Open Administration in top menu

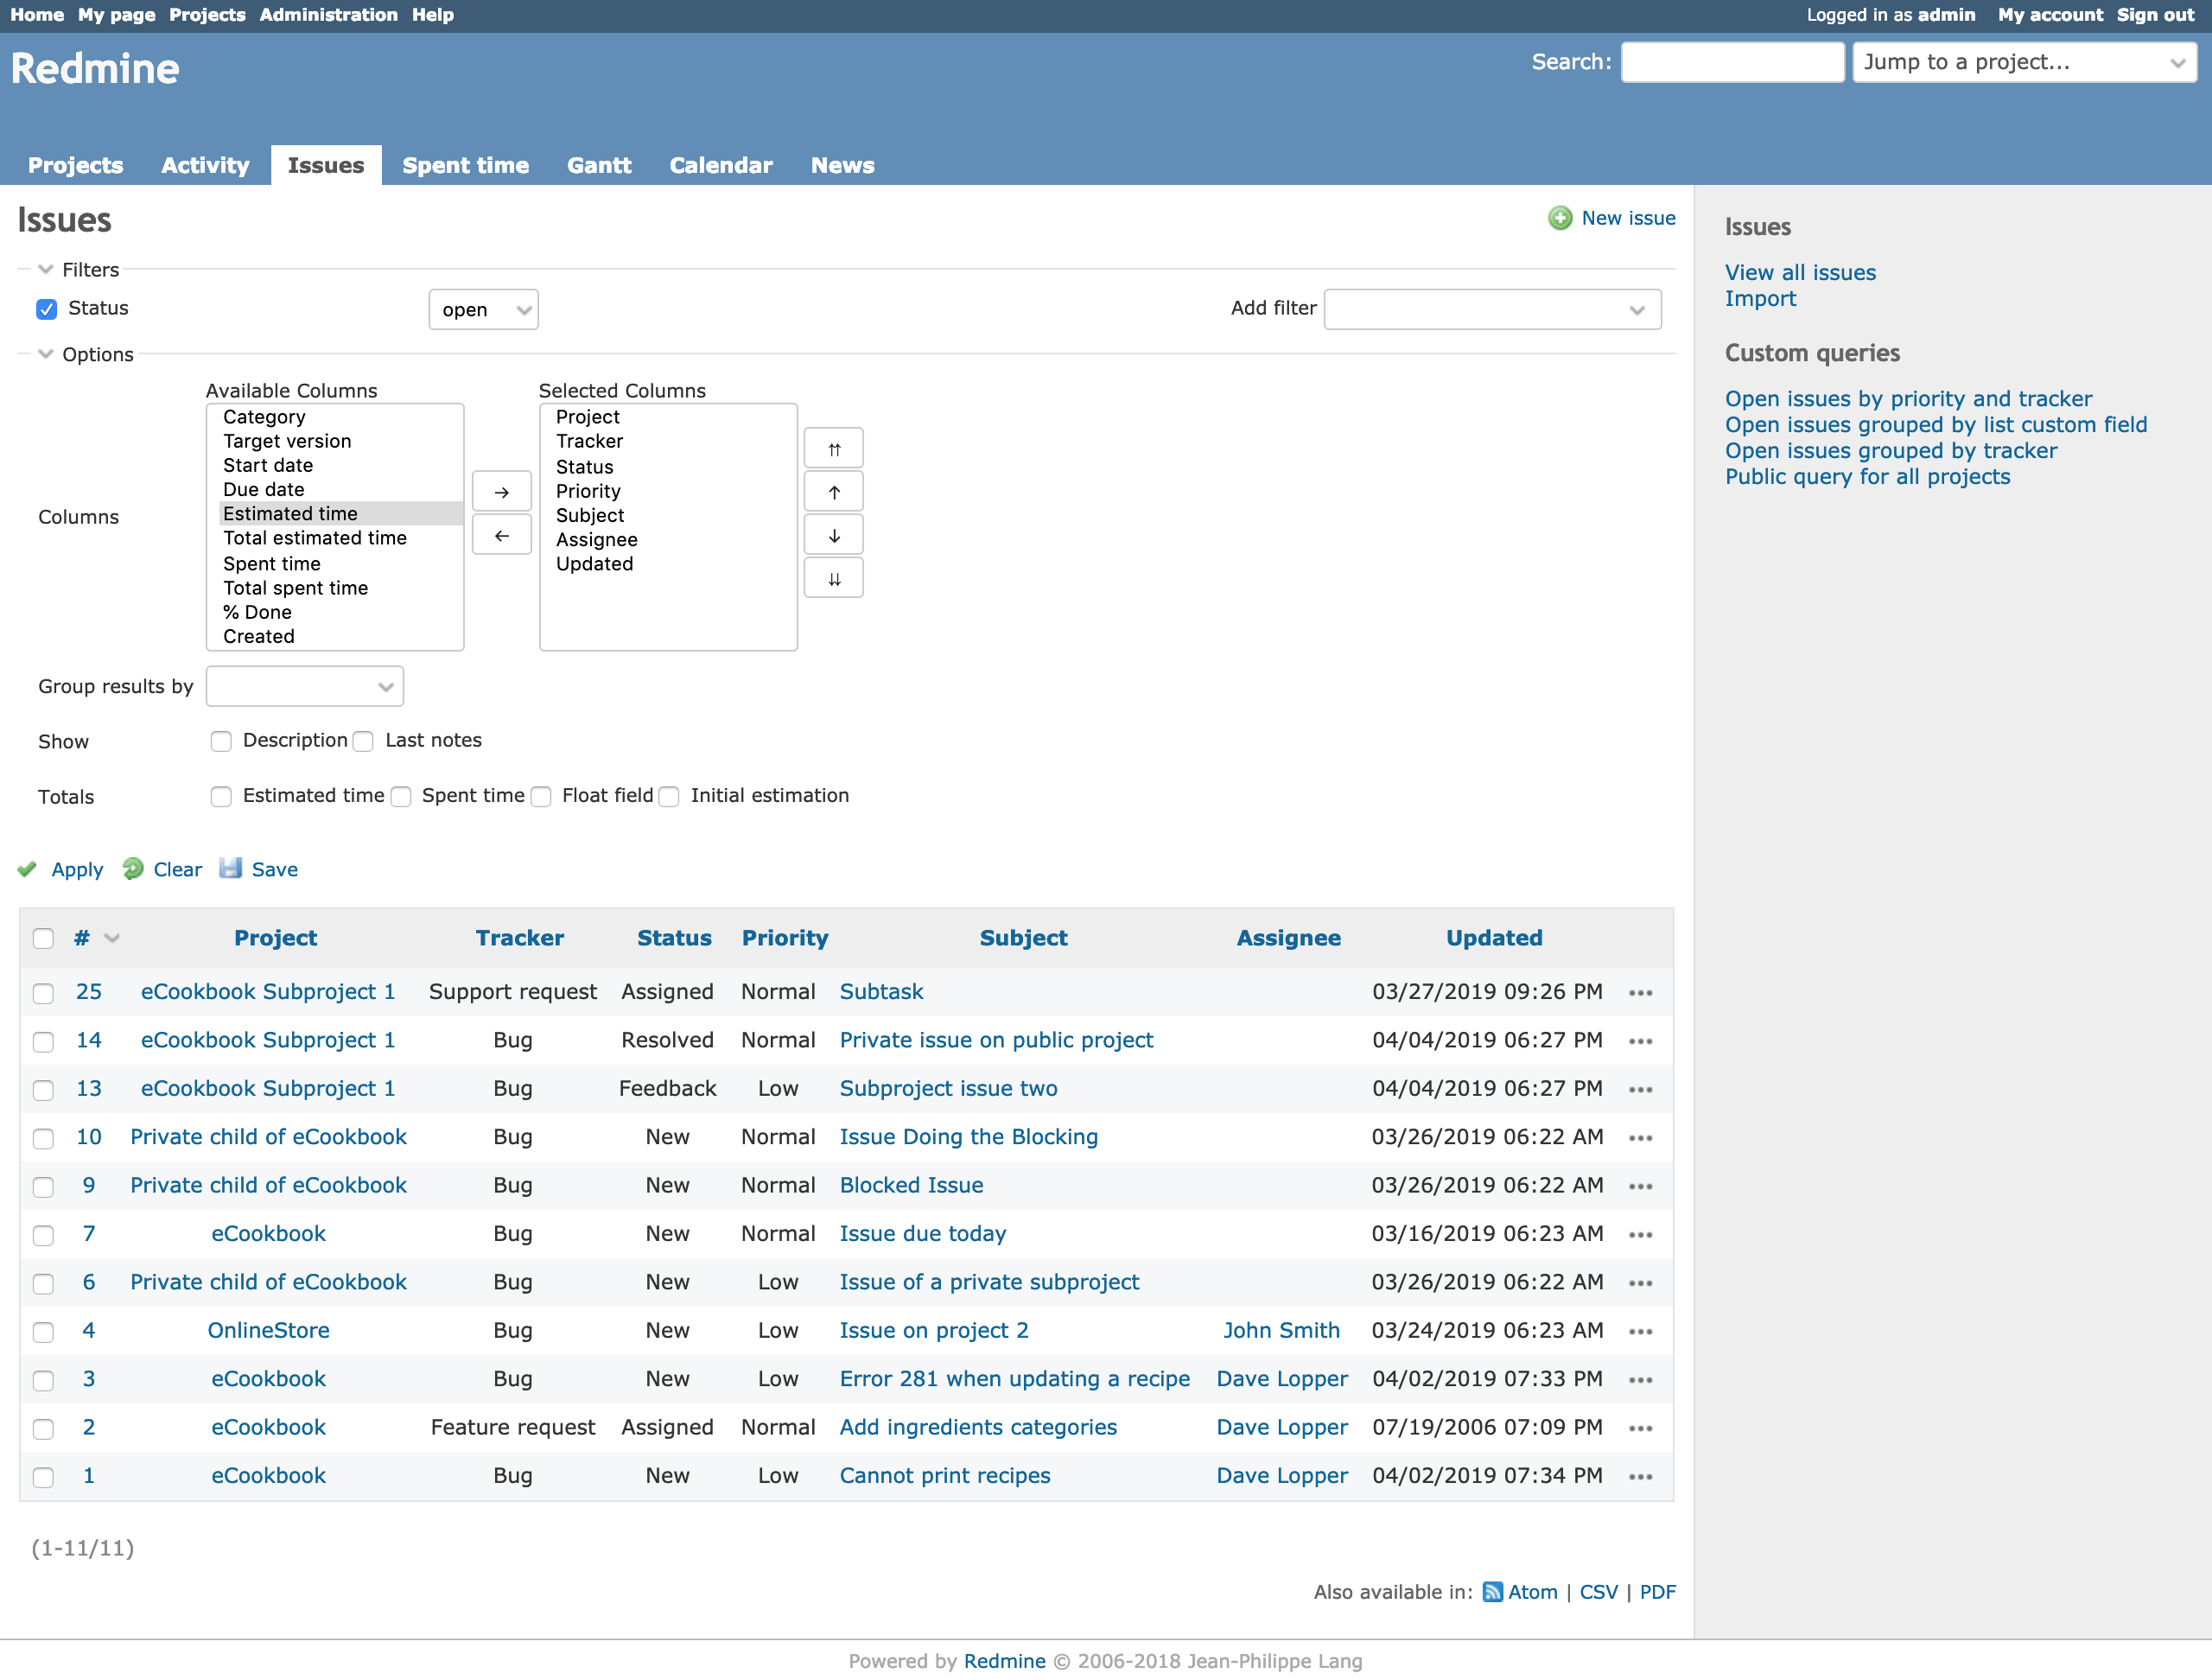(328, 15)
